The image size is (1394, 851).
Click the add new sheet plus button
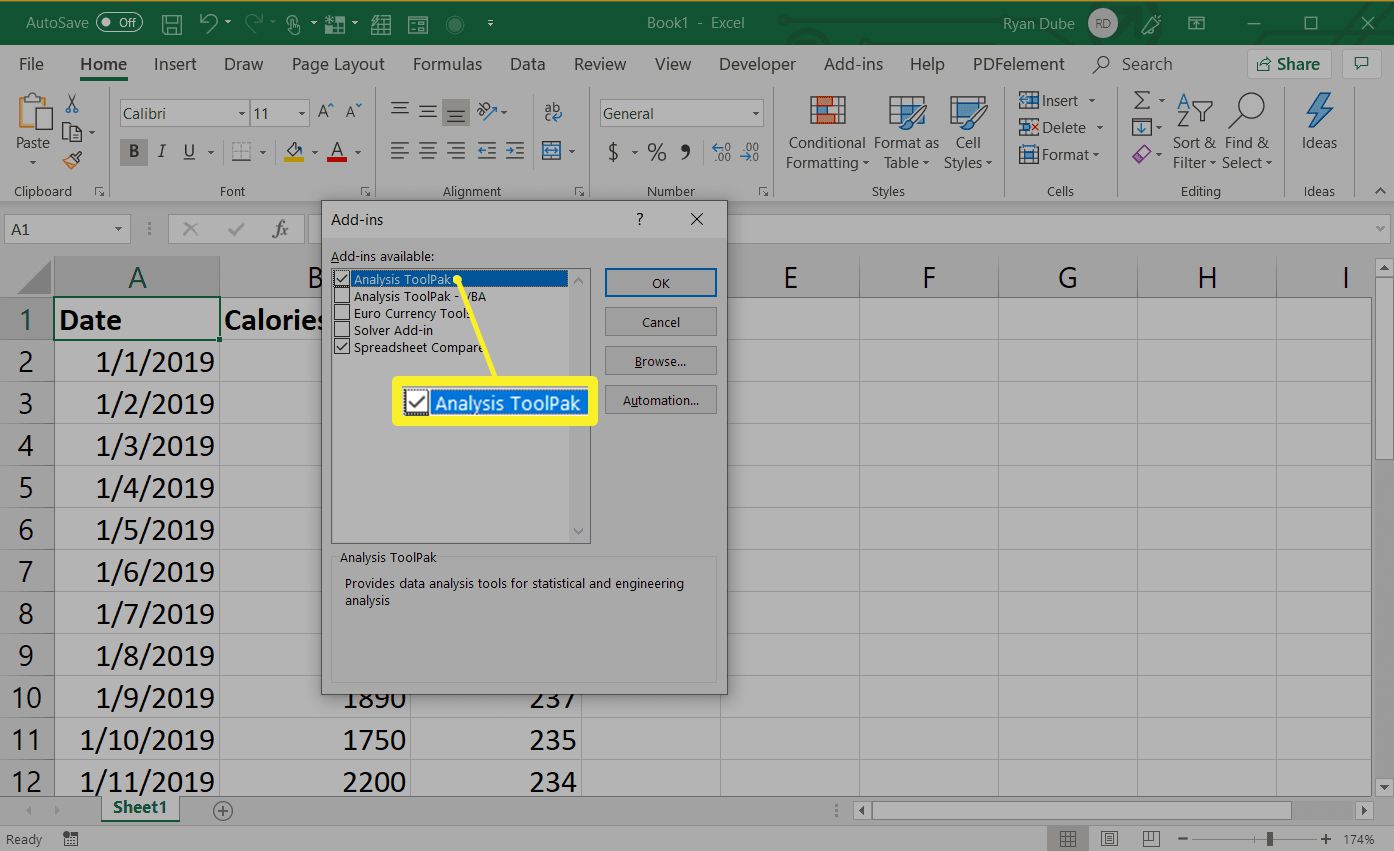(x=223, y=810)
